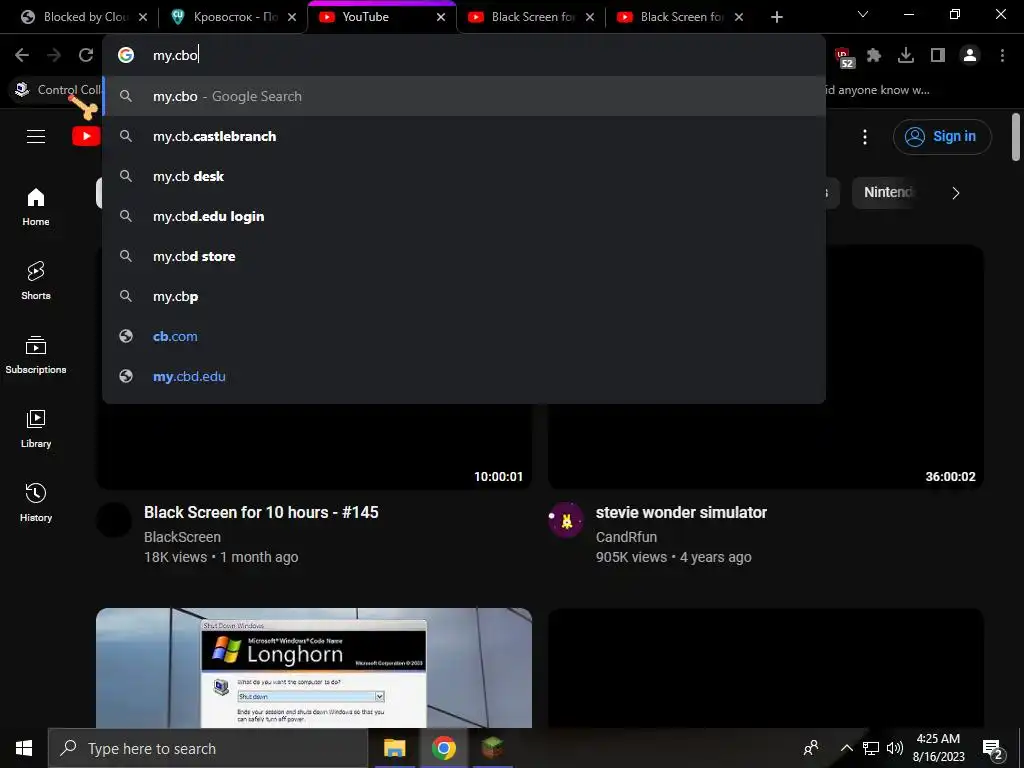Toggle the Chrome side panel icon

point(938,56)
